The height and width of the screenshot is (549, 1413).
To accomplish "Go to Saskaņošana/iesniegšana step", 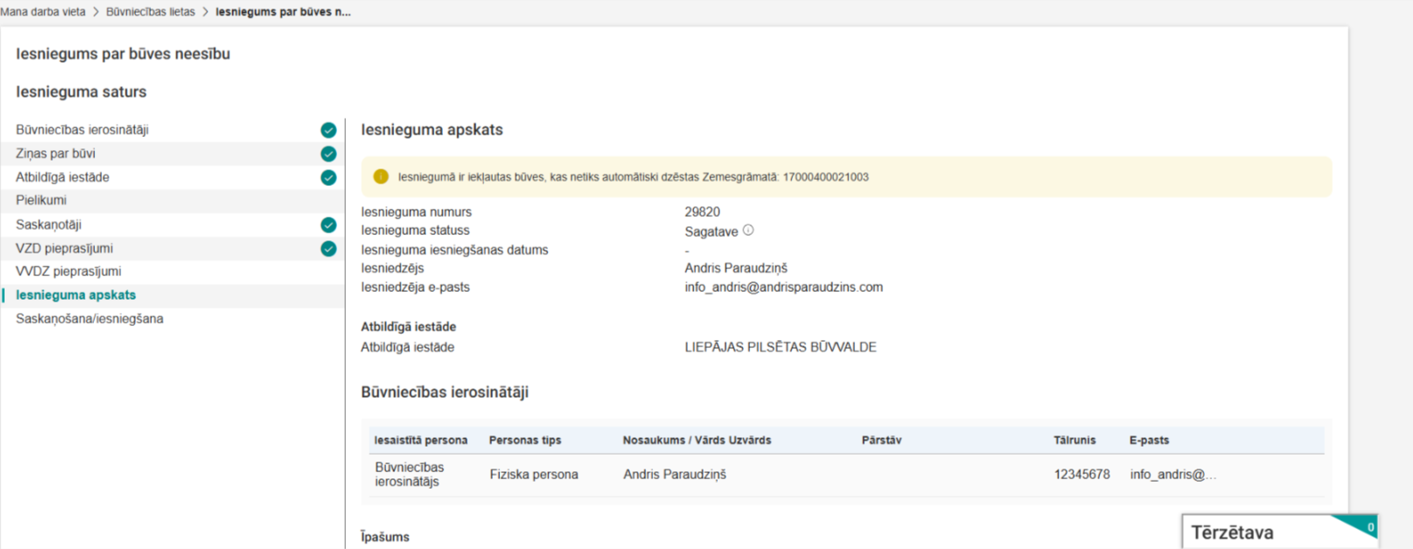I will (x=89, y=319).
